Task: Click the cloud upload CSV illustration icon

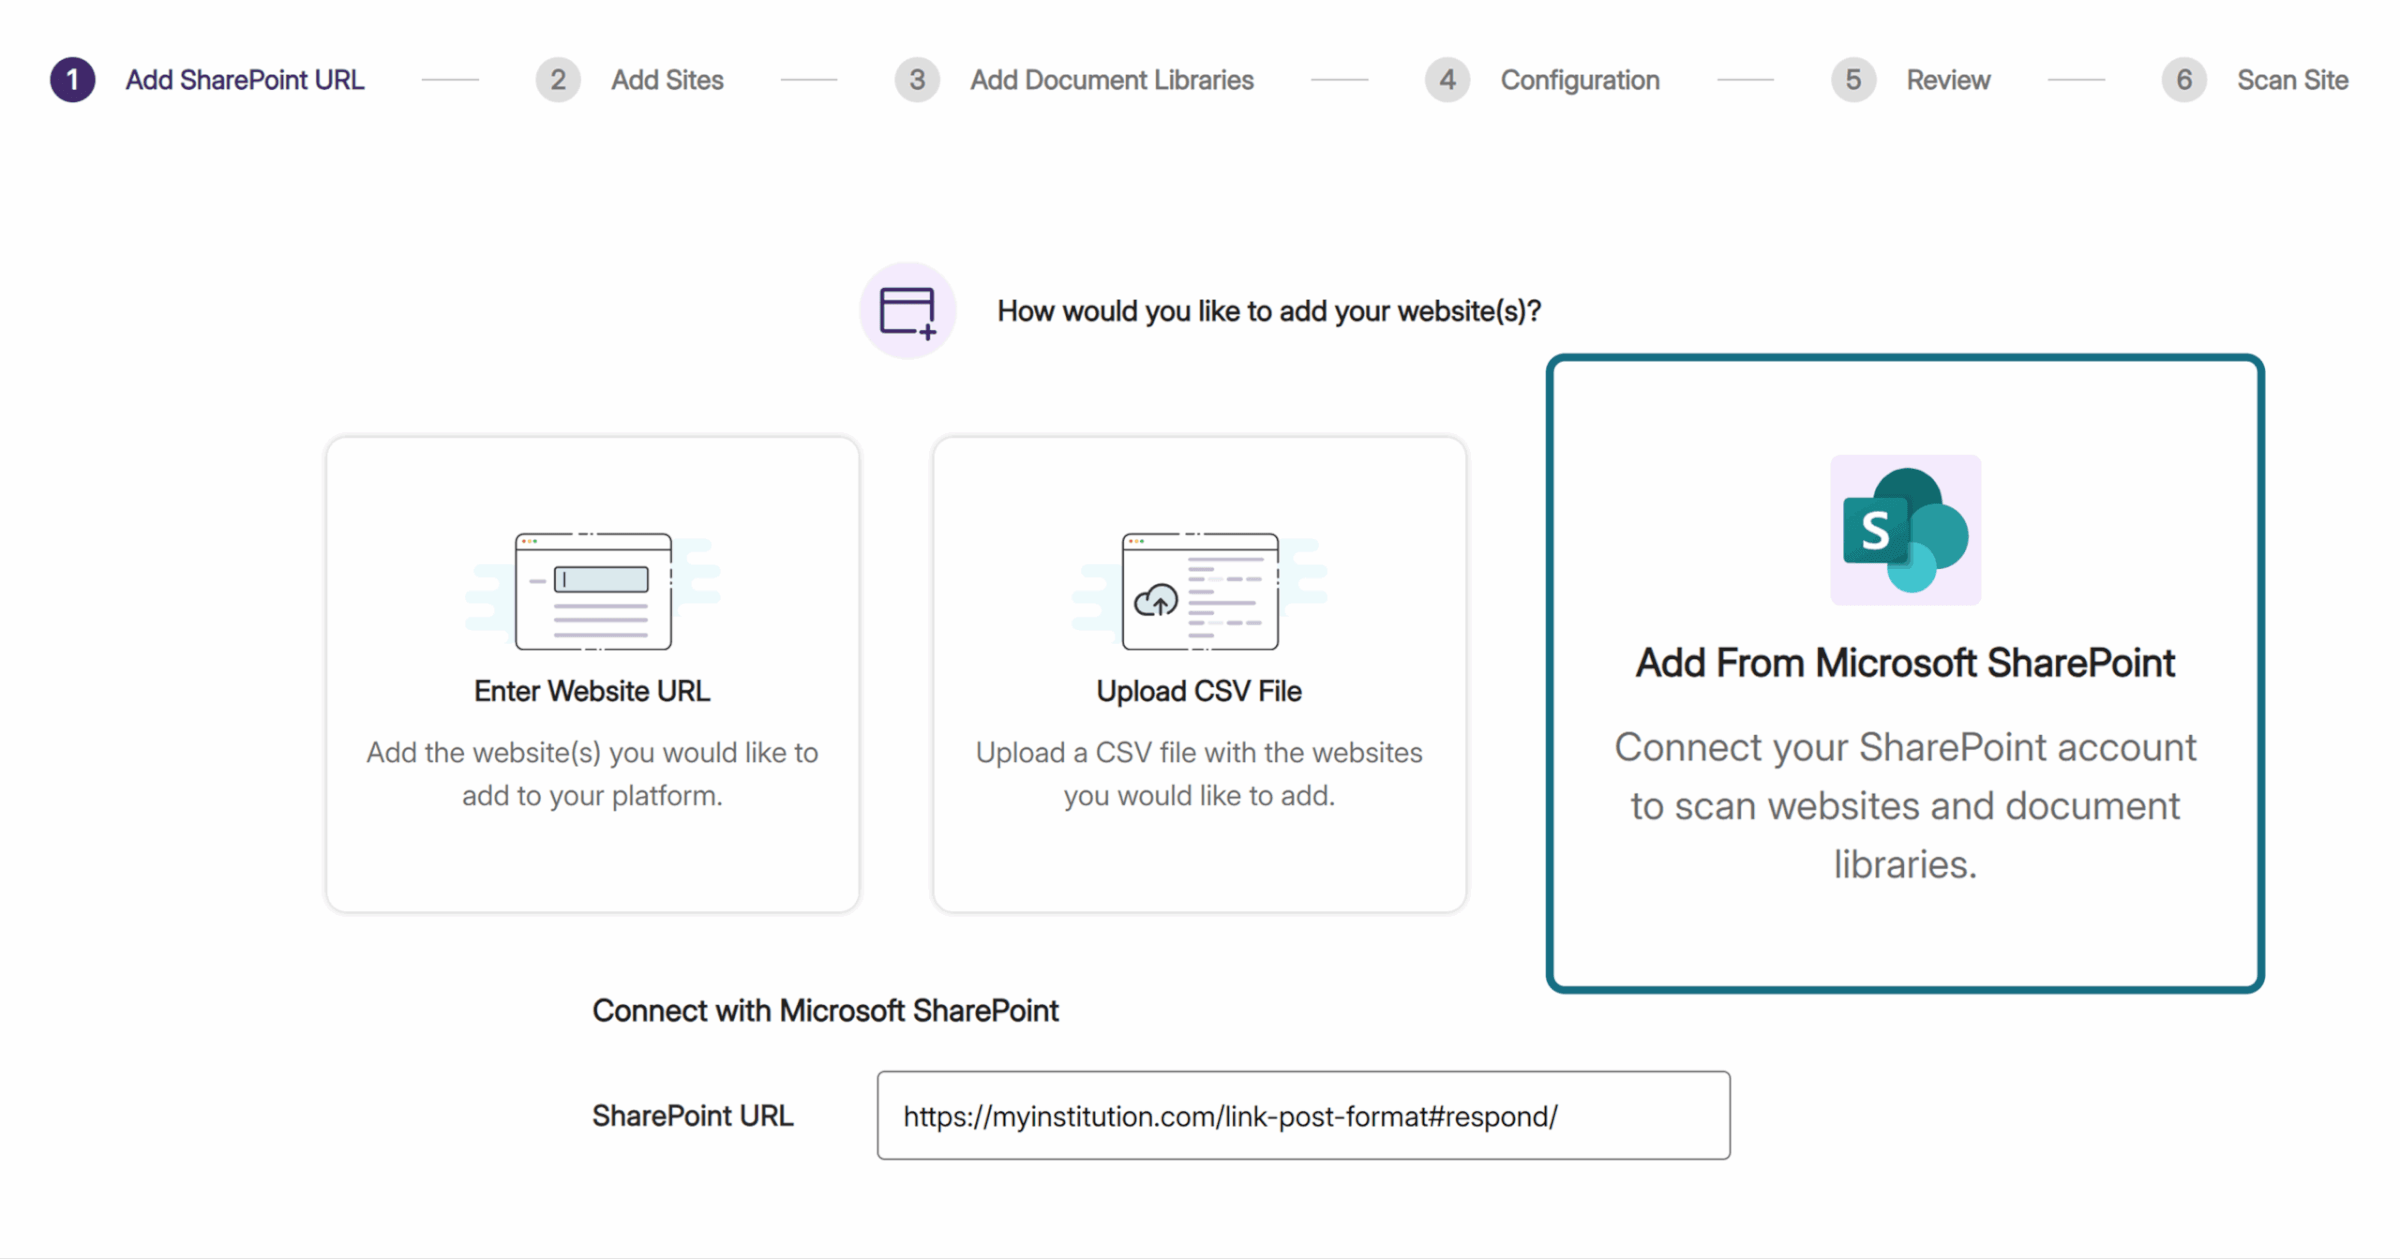Action: click(x=1199, y=591)
